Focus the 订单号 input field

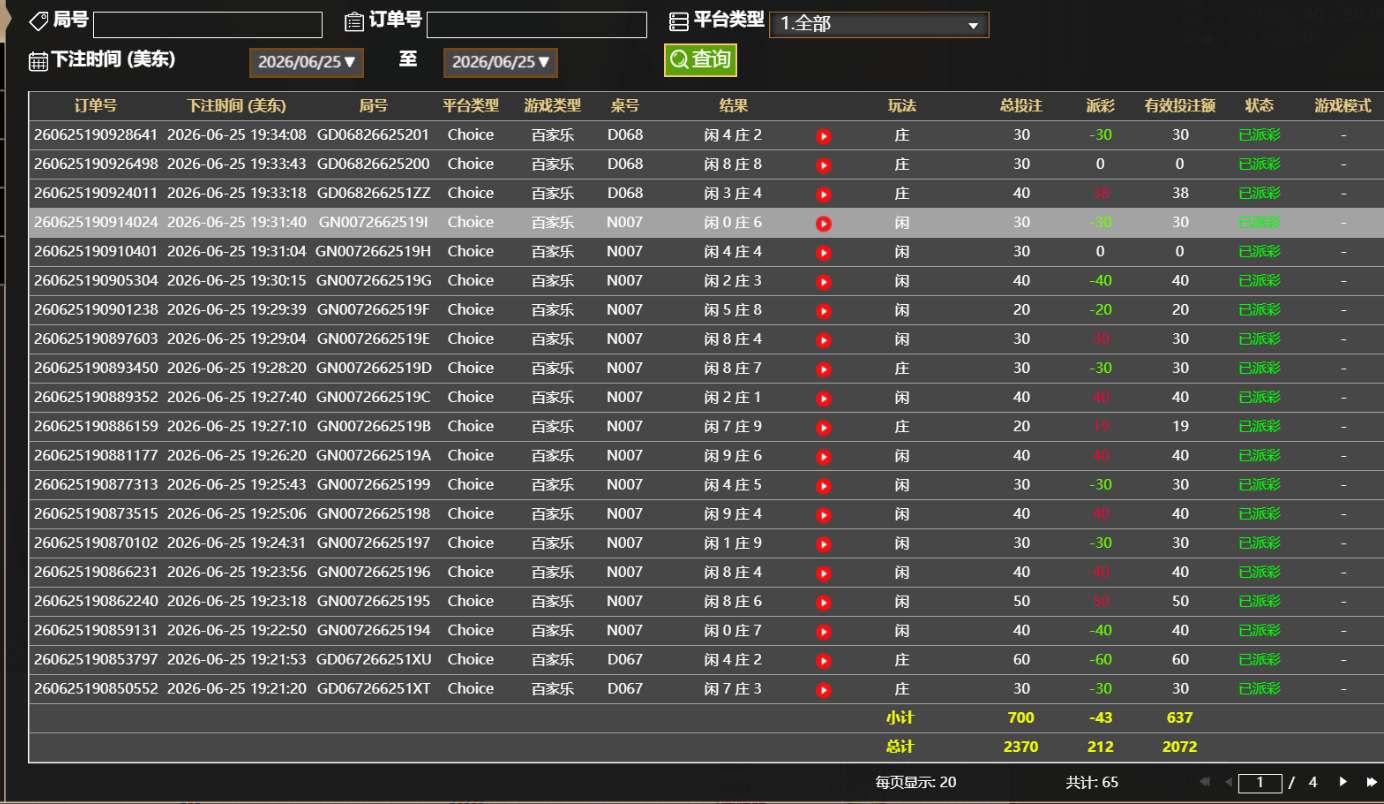coord(537,25)
